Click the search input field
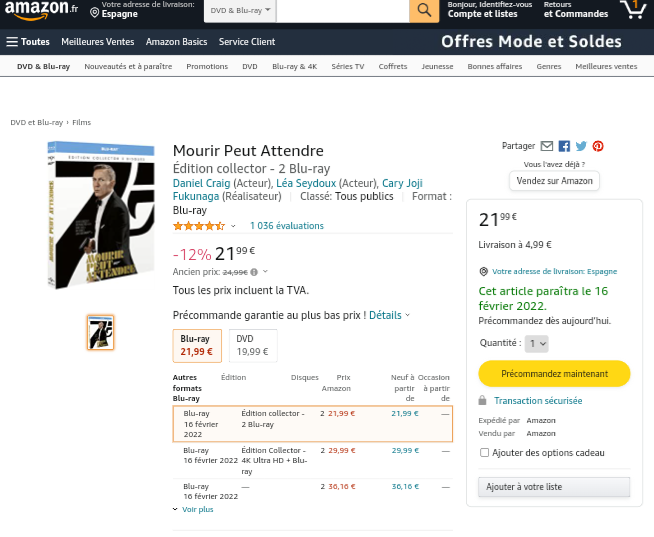654x537 pixels. tap(342, 10)
